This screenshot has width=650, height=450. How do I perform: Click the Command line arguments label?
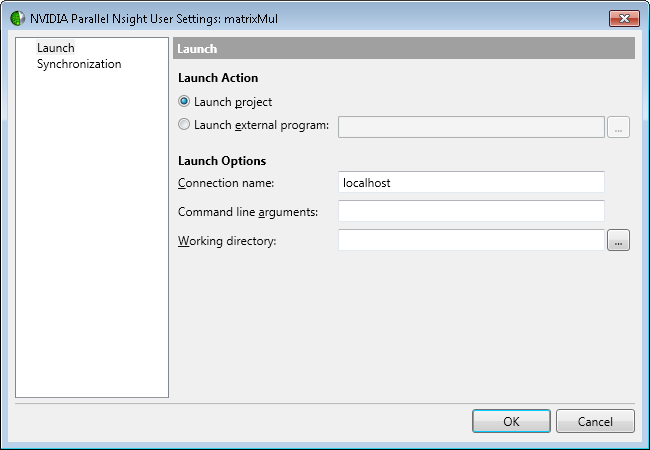pyautogui.click(x=248, y=211)
